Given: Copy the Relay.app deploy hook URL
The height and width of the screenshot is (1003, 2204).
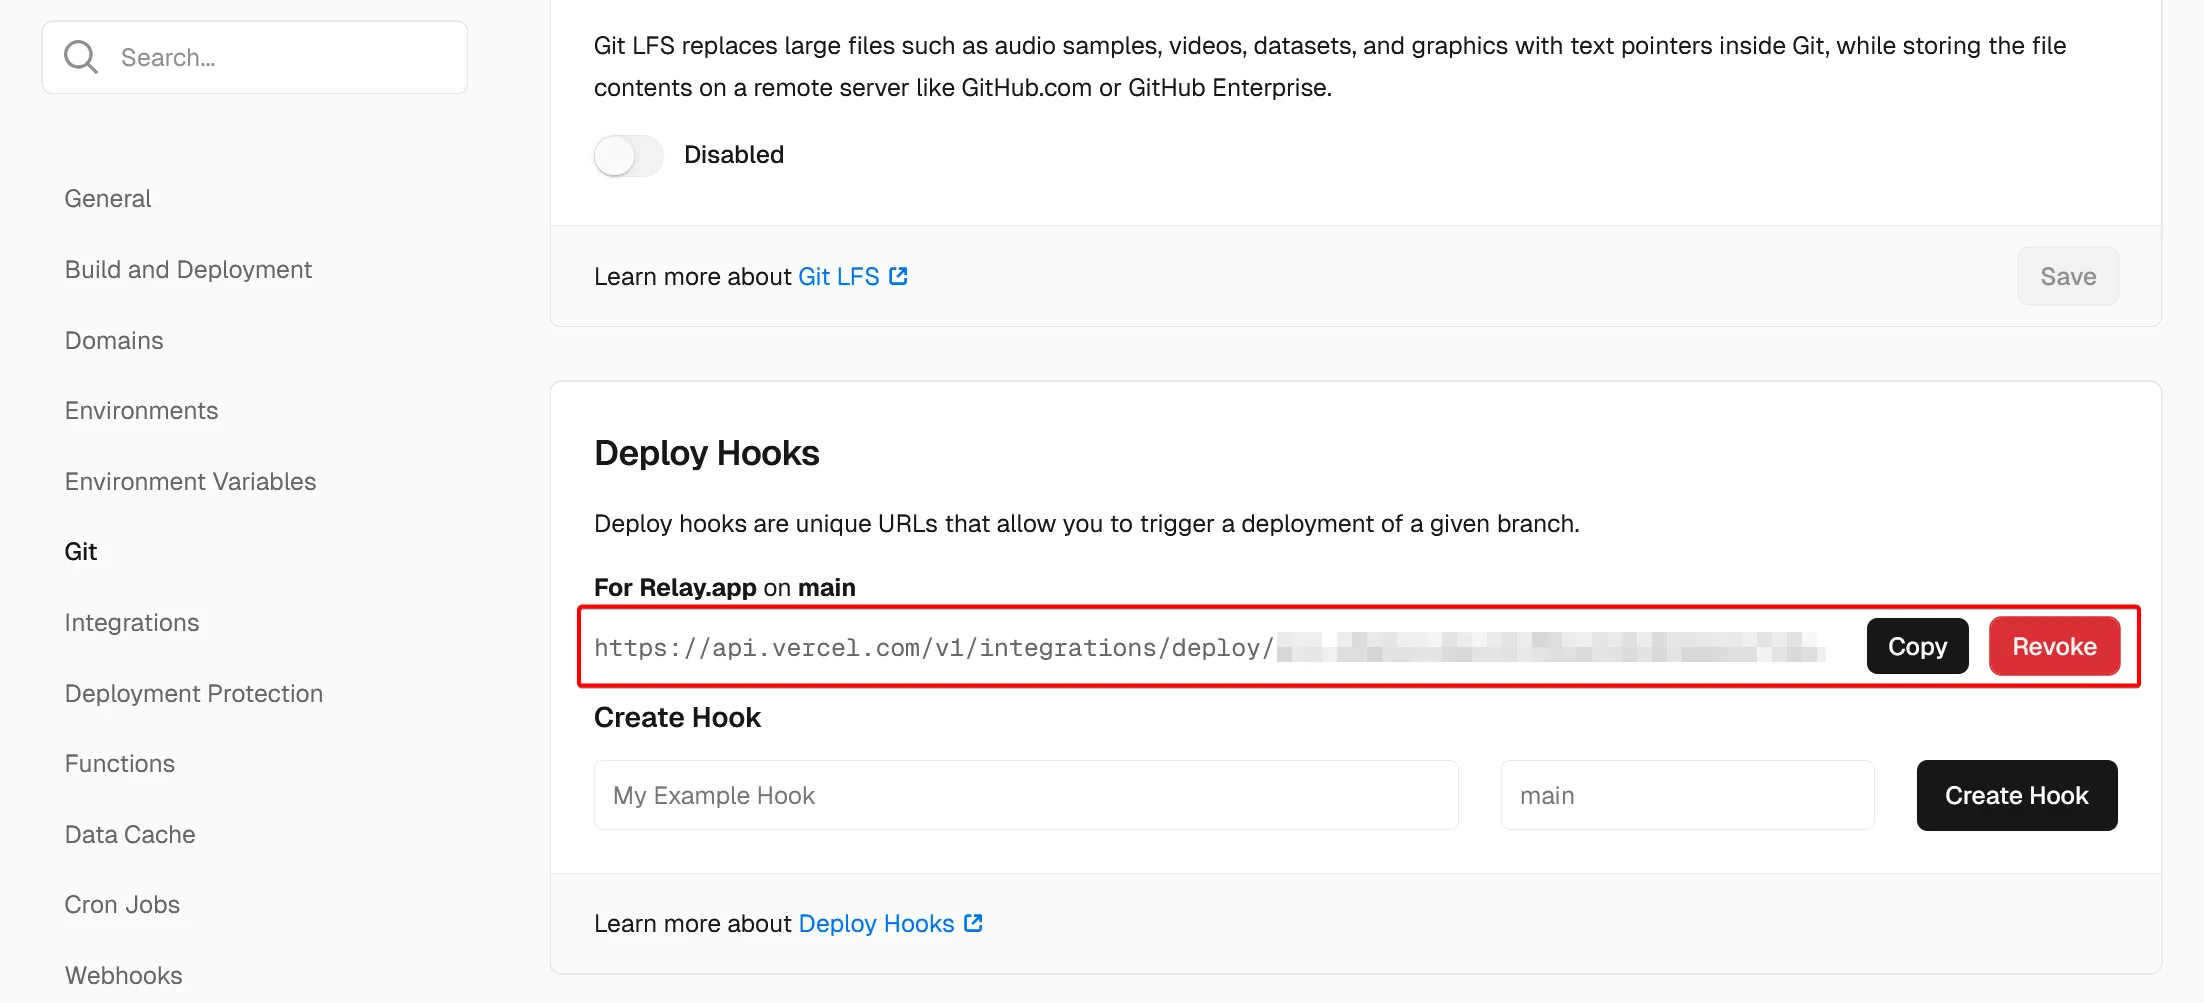Looking at the screenshot, I should point(1917,646).
